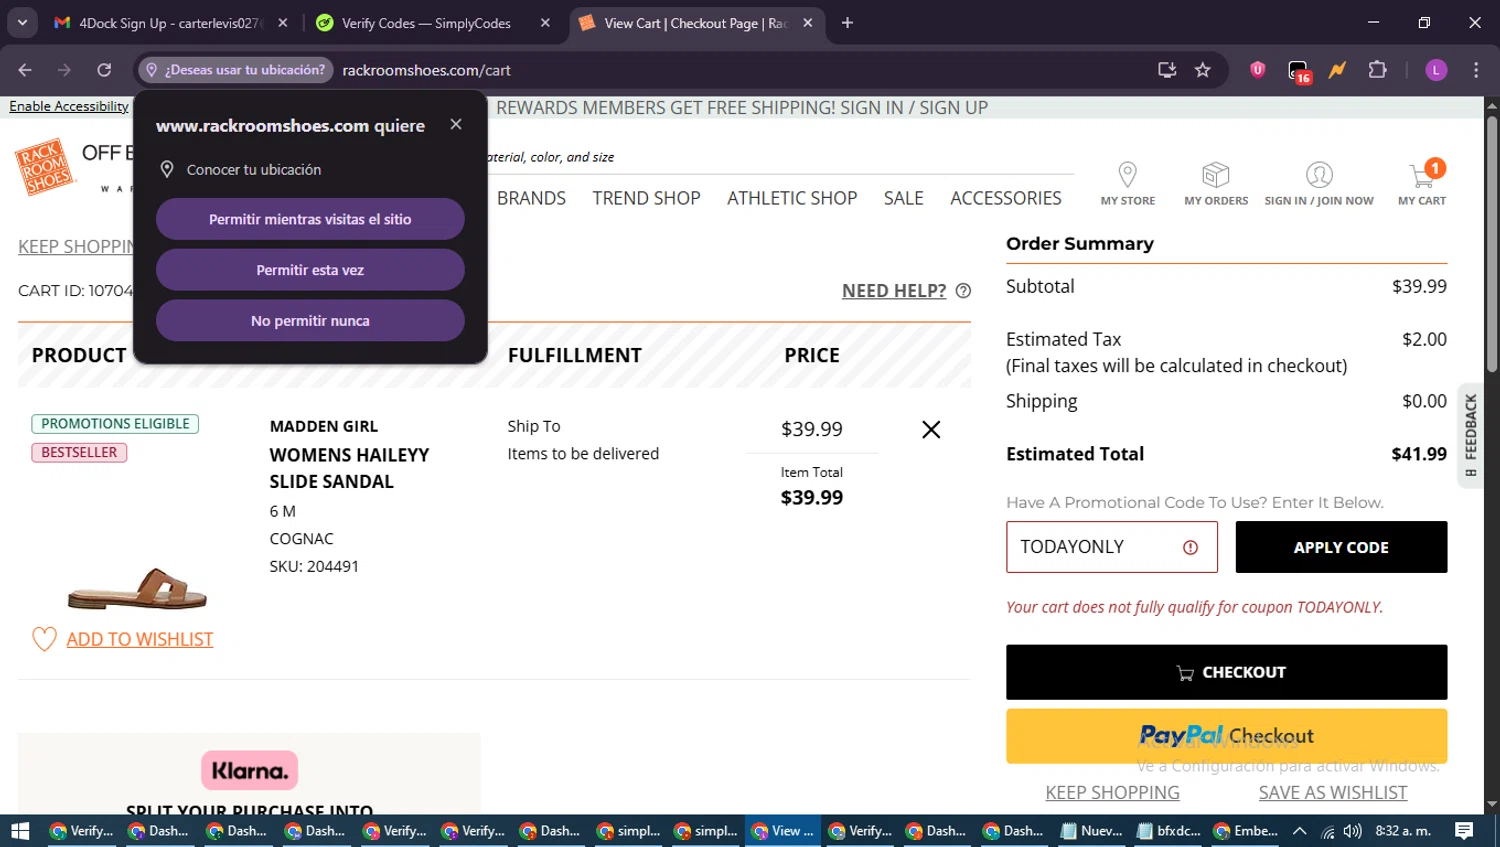The image size is (1500, 847).
Task: Open the Windows notification center
Action: tap(1464, 831)
